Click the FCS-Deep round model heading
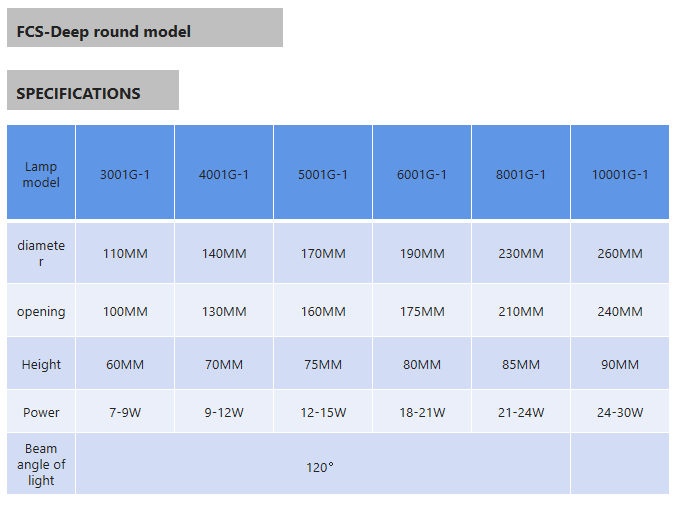Screen dimensions: 678x513 tap(104, 31)
